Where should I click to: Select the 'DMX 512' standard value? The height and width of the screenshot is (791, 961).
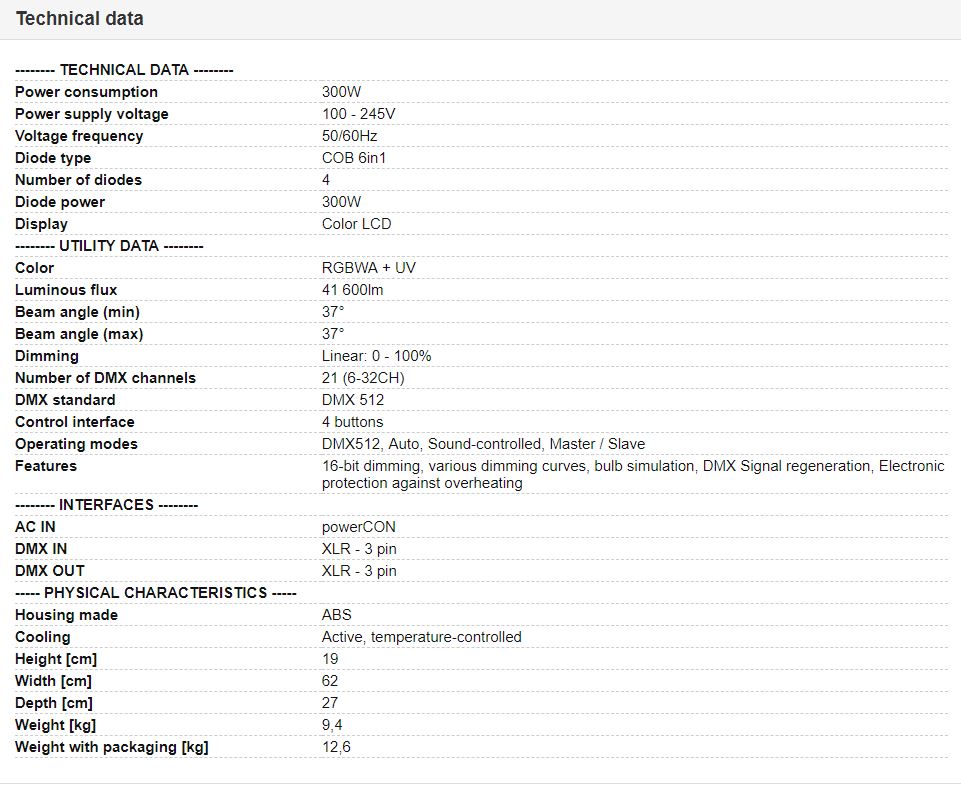[x=352, y=400]
